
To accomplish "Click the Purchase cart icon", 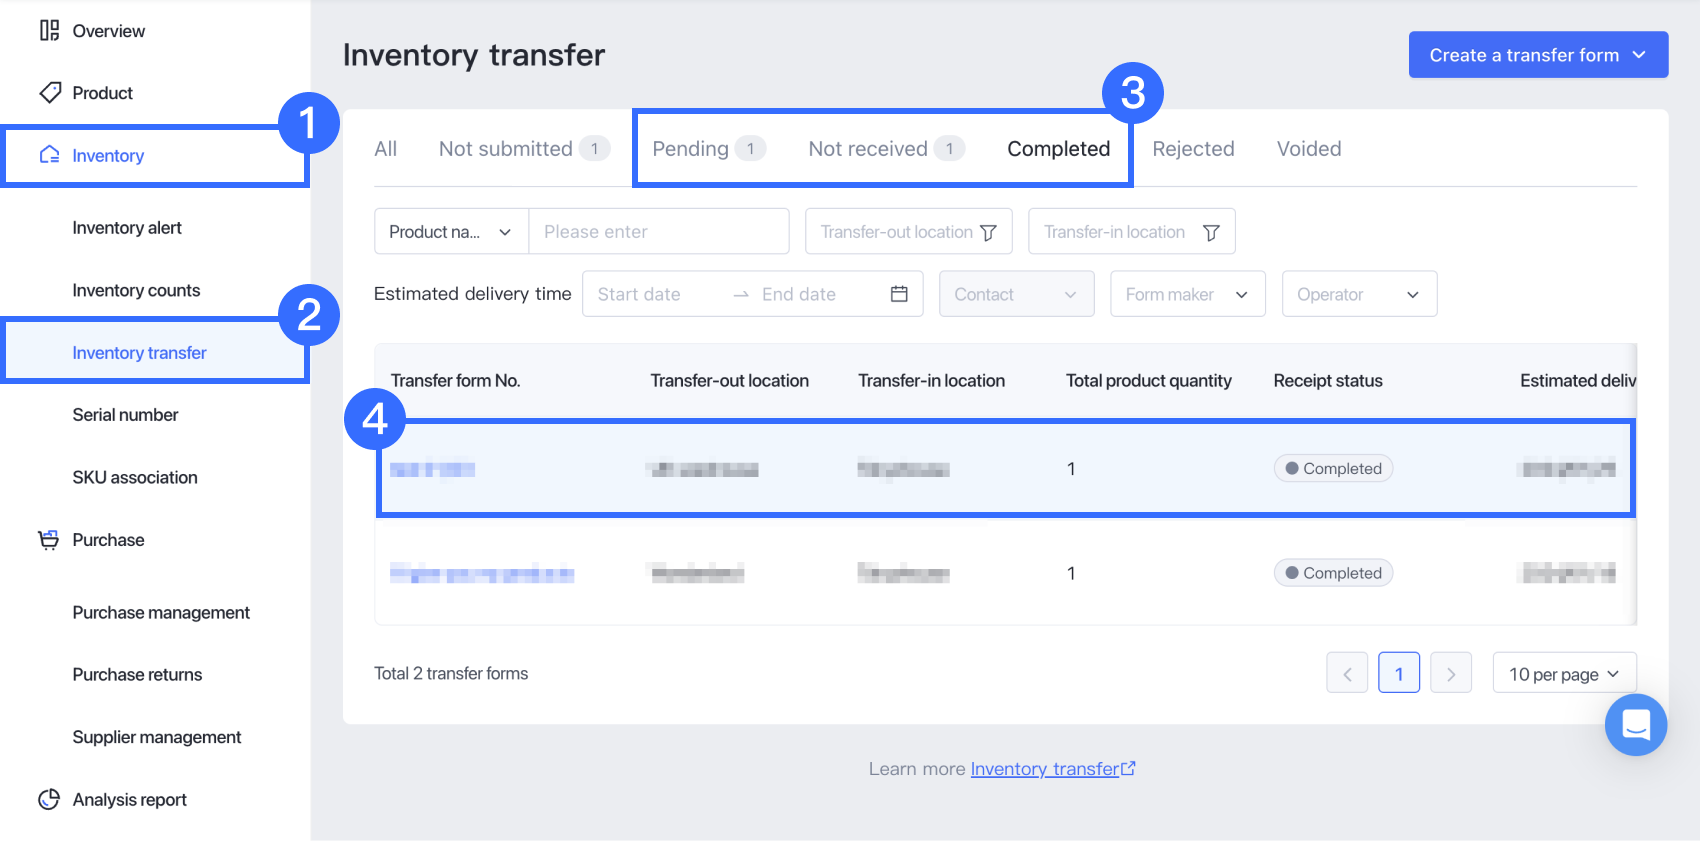I will pos(48,540).
